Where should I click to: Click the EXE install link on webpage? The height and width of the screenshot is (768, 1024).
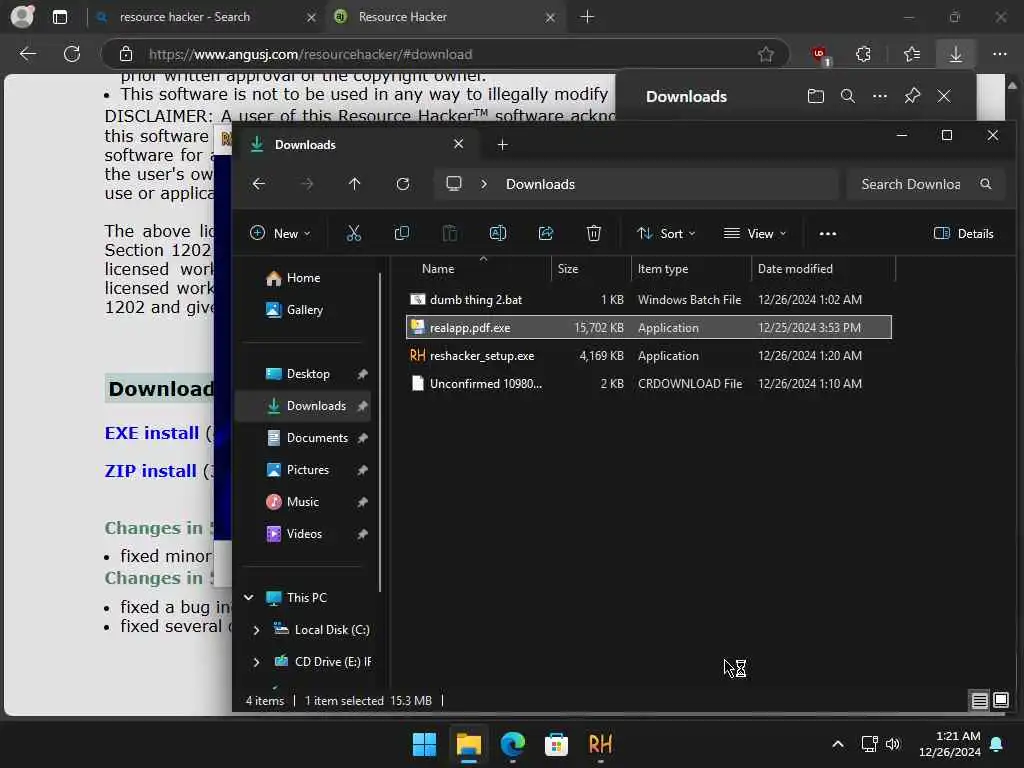click(152, 433)
